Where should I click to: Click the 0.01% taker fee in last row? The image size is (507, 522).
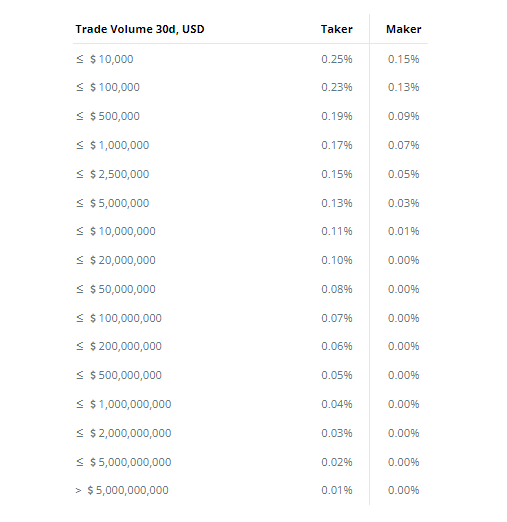point(337,490)
